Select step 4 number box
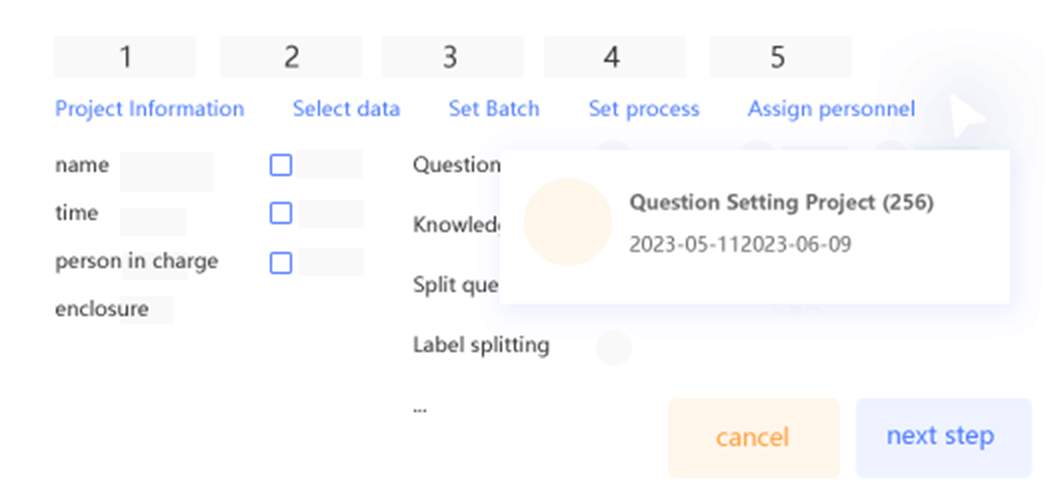The image size is (1046, 494). tap(614, 57)
